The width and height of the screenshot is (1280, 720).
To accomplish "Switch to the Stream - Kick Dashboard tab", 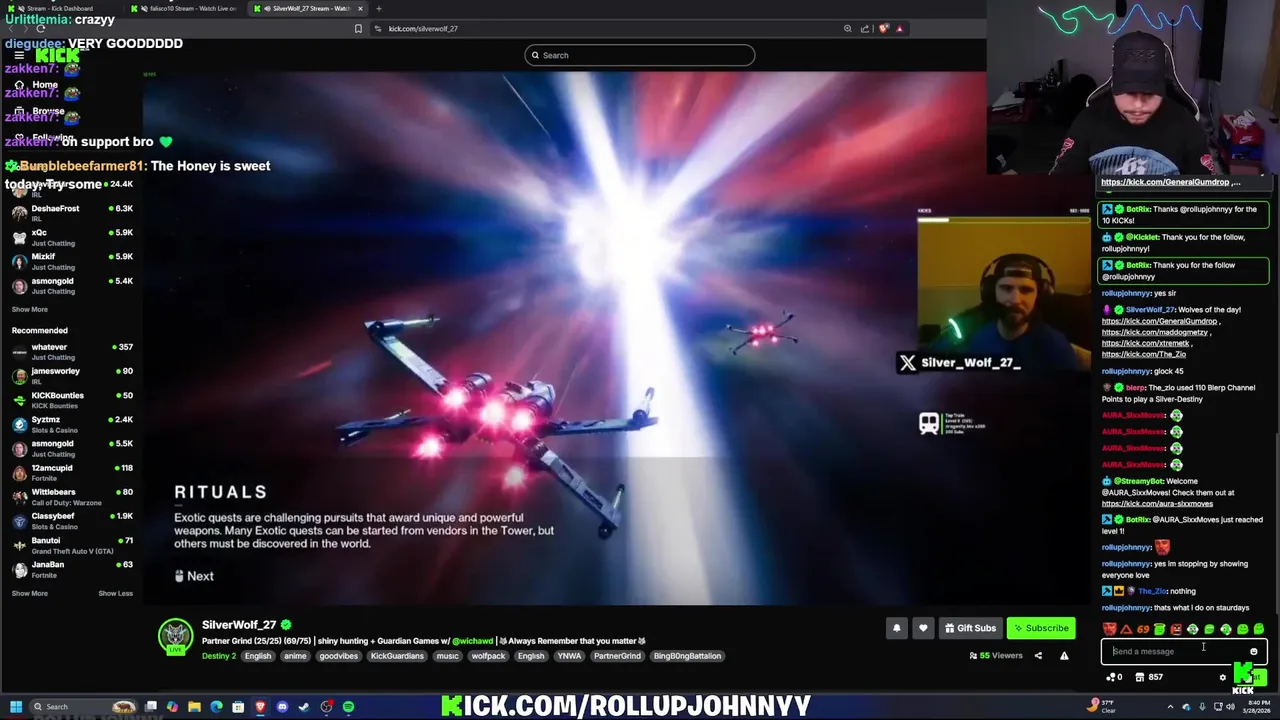I will pos(60,8).
